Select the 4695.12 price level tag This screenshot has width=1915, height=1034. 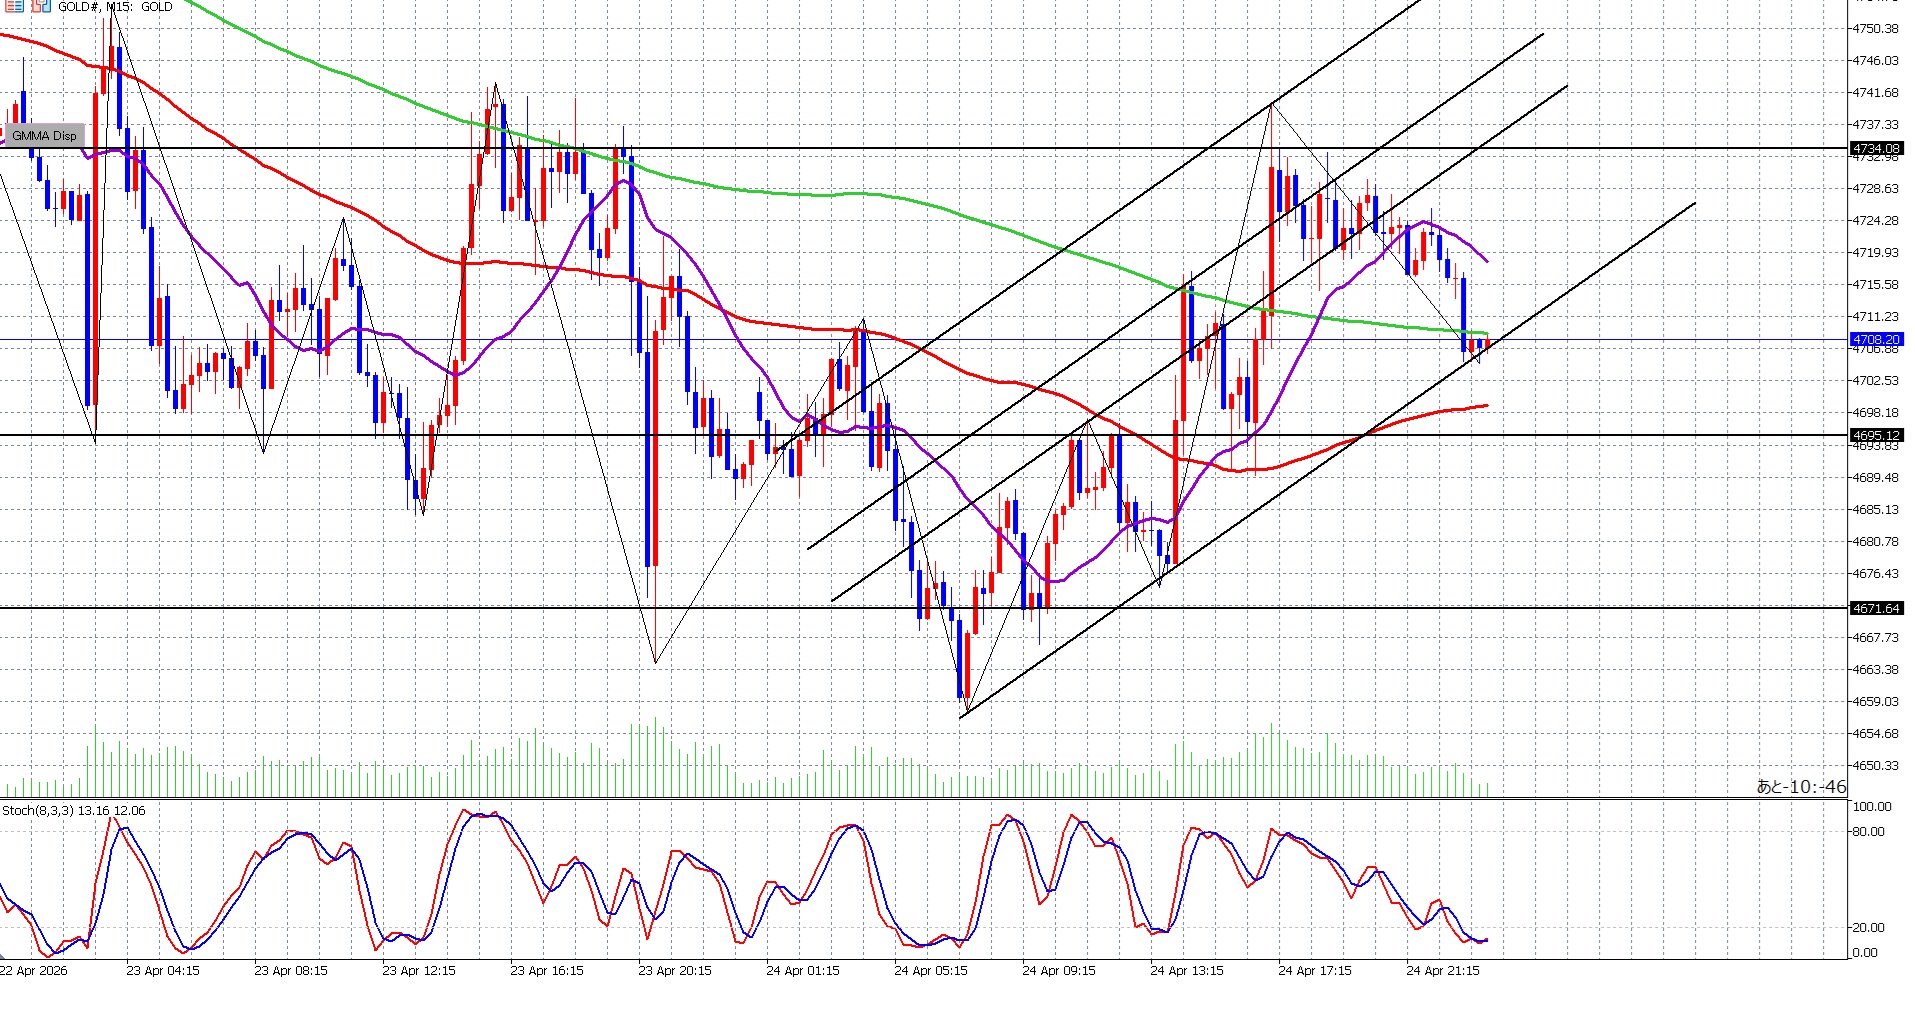point(1875,436)
